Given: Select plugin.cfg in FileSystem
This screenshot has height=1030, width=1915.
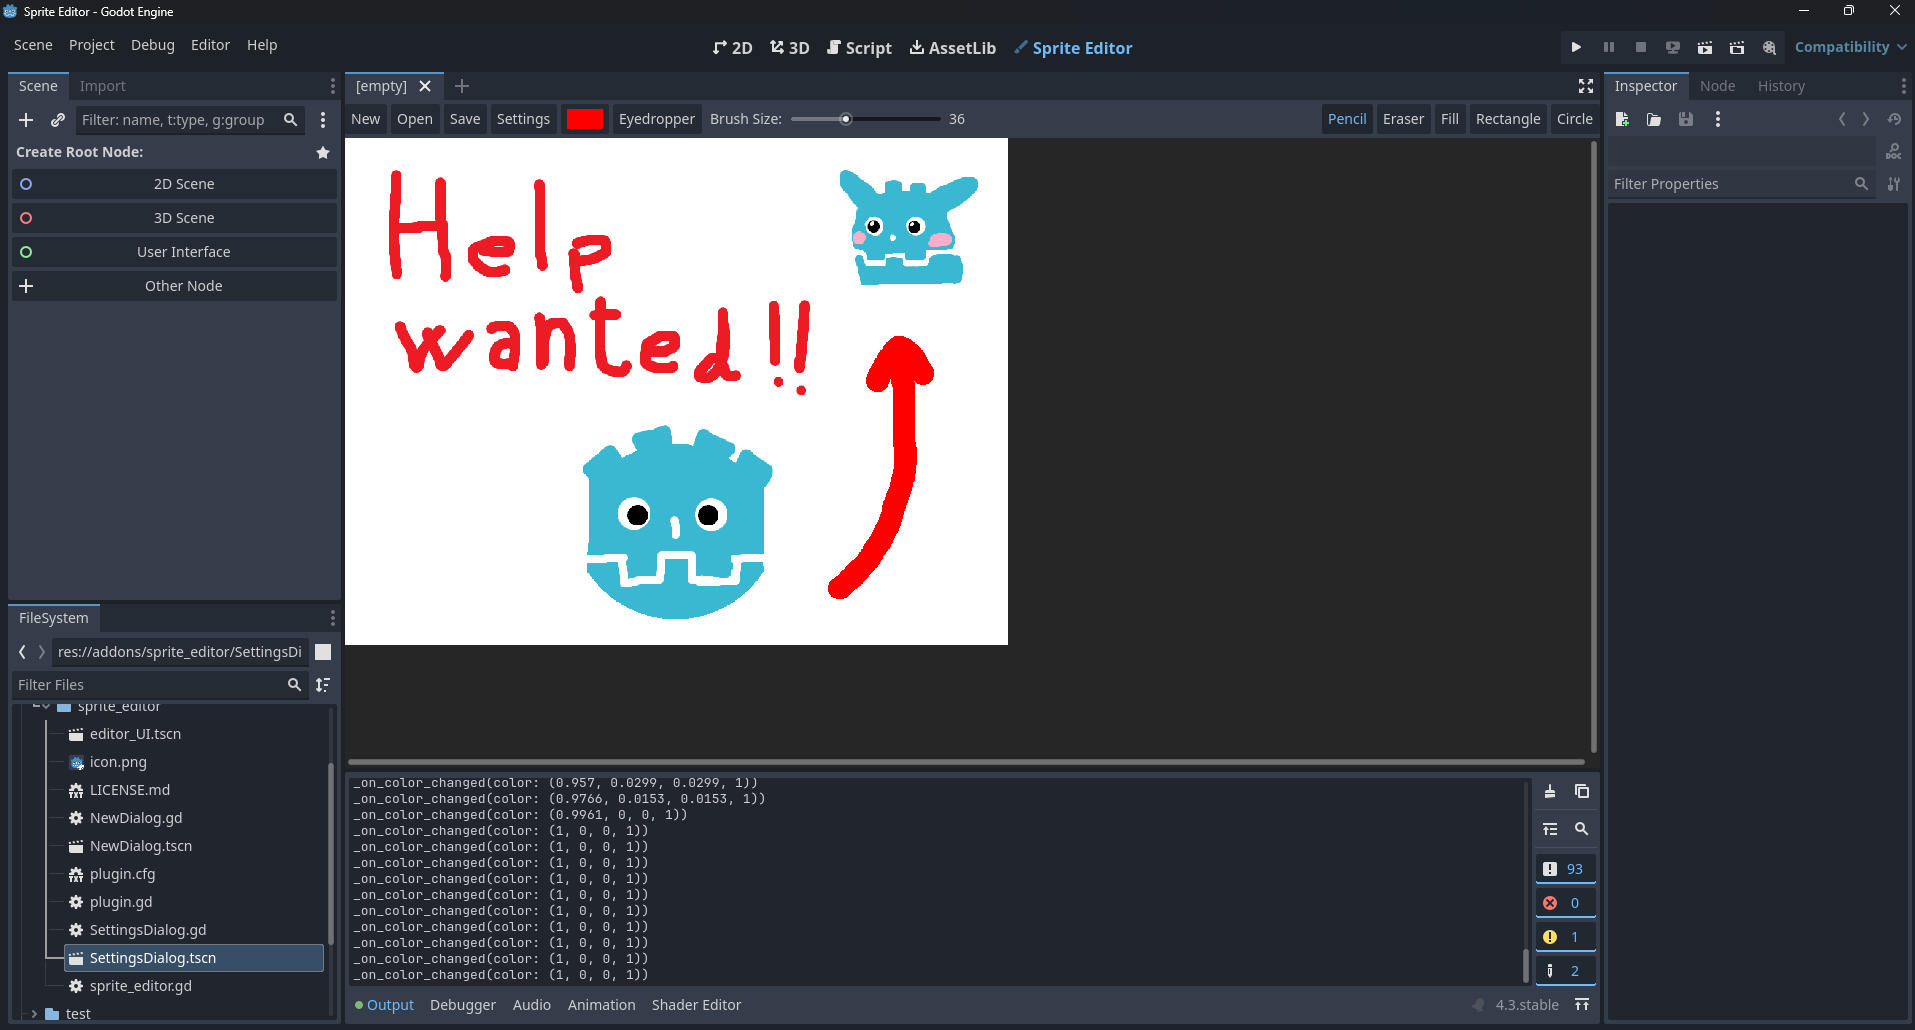Looking at the screenshot, I should [x=122, y=874].
